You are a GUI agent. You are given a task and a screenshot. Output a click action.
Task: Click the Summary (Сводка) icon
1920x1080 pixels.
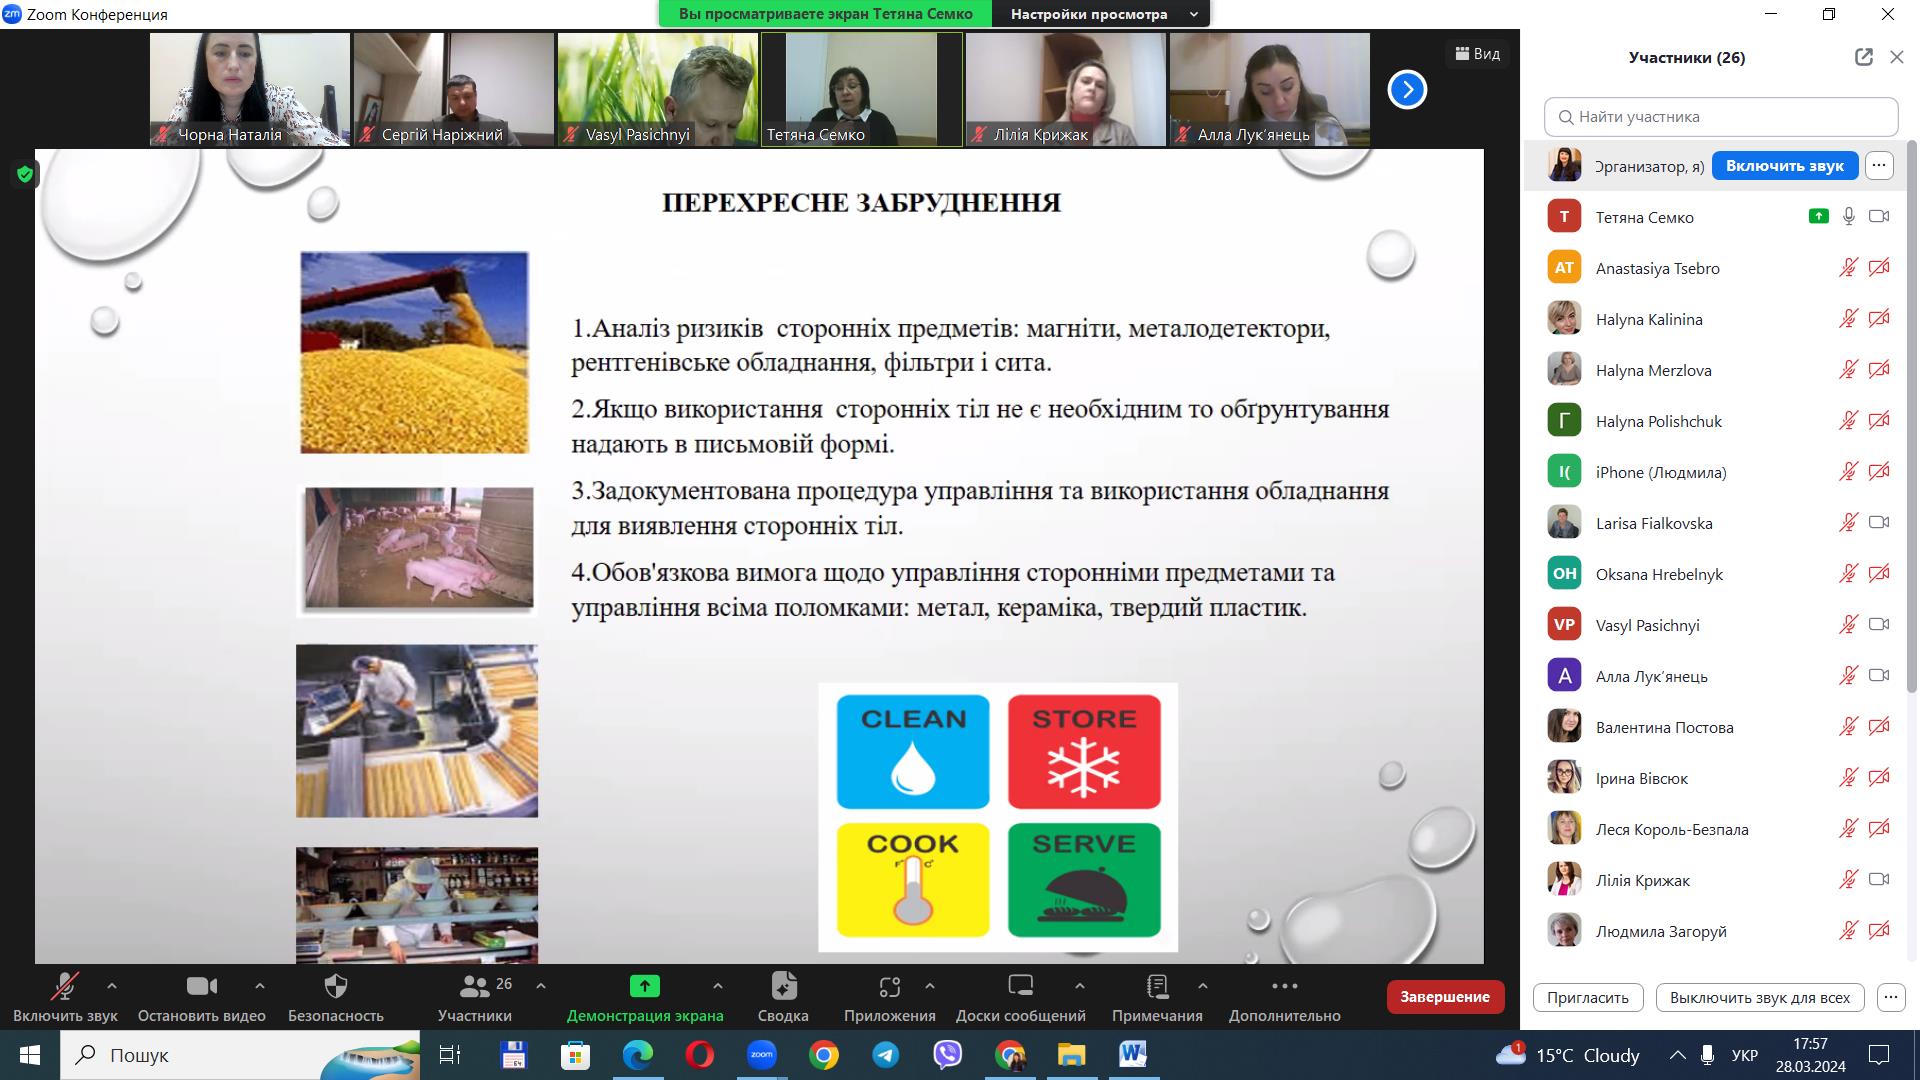[783, 987]
